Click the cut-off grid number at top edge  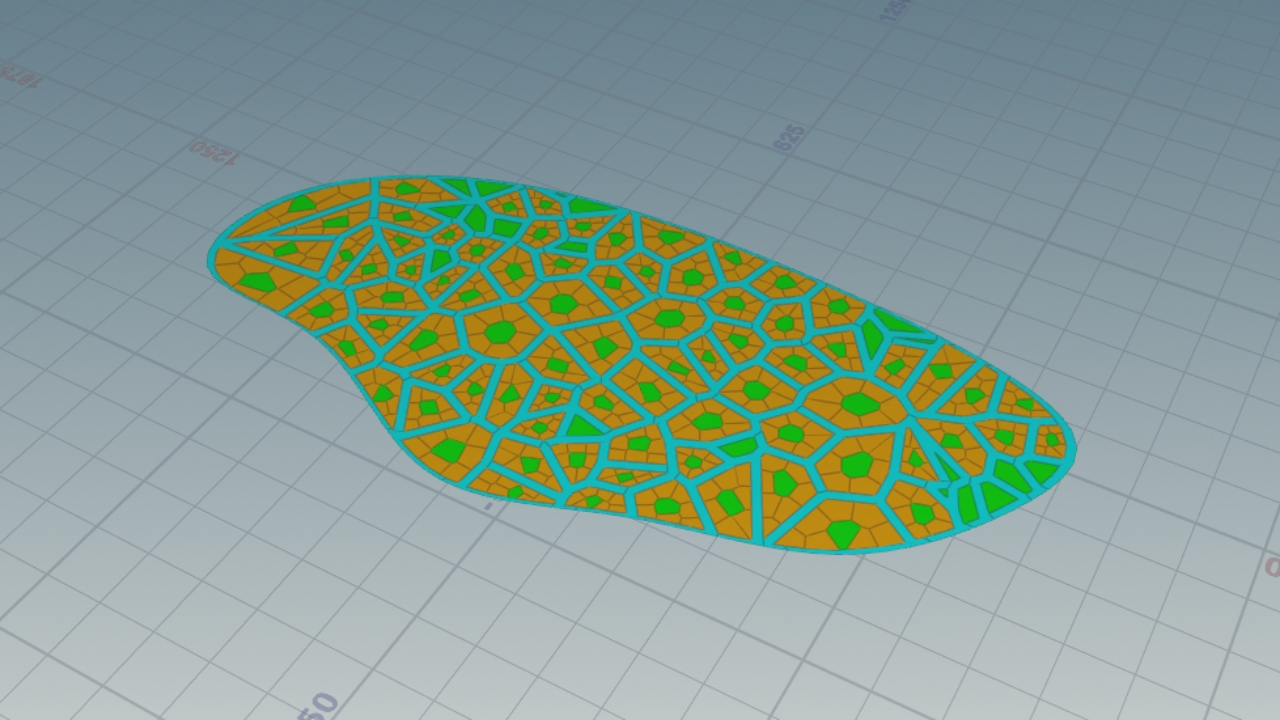(x=894, y=9)
